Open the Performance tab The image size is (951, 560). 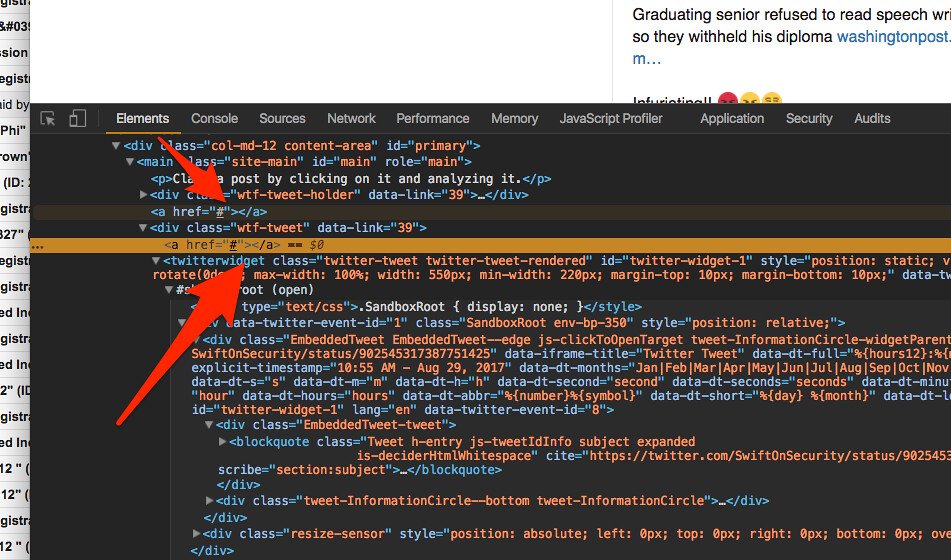pos(432,118)
